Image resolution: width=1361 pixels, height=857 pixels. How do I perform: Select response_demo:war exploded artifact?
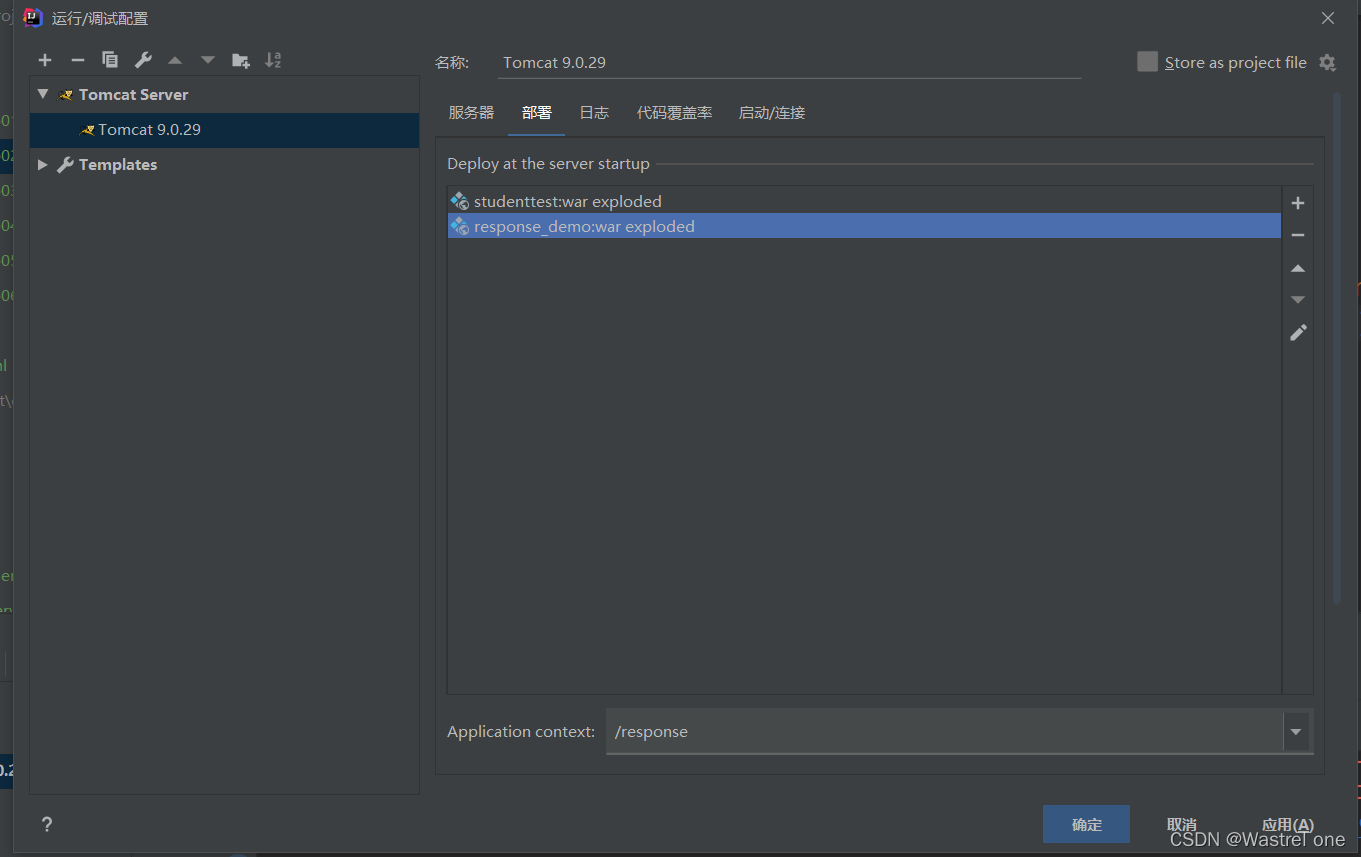(x=864, y=226)
